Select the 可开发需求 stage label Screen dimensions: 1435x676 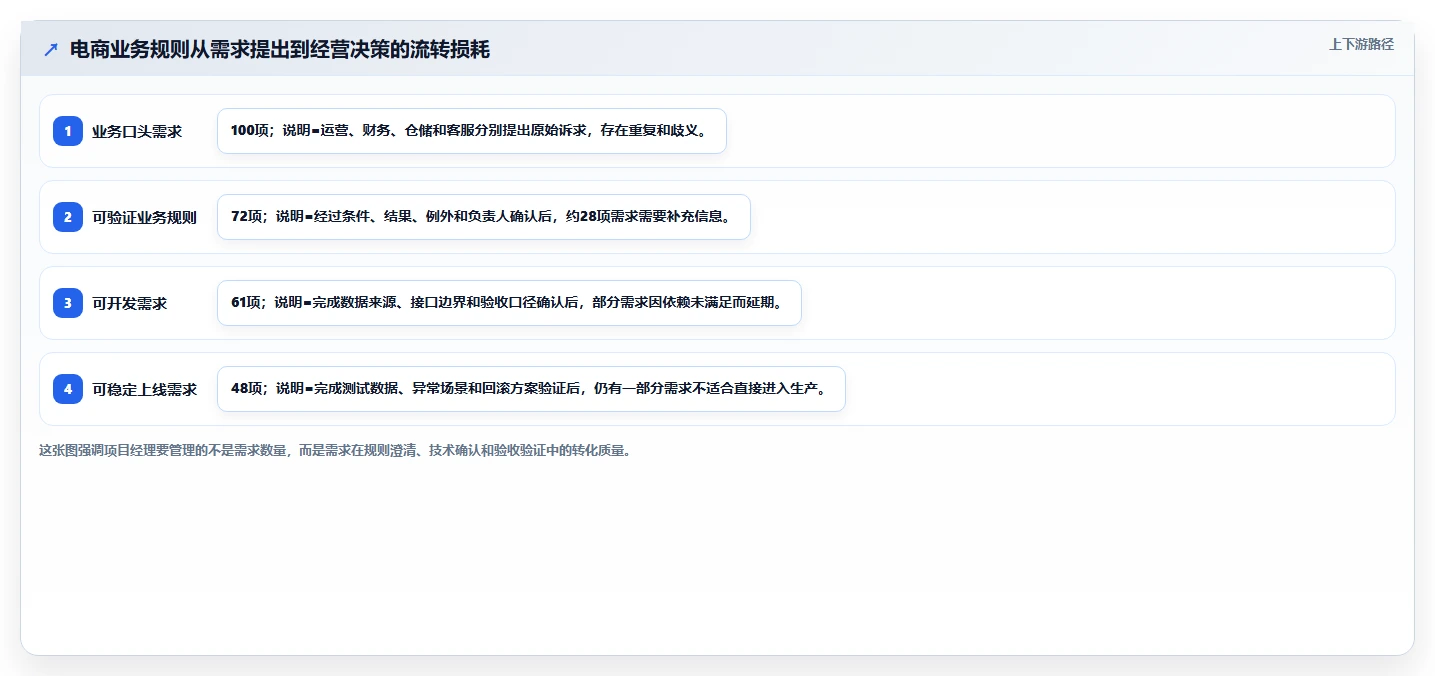pyautogui.click(x=130, y=303)
